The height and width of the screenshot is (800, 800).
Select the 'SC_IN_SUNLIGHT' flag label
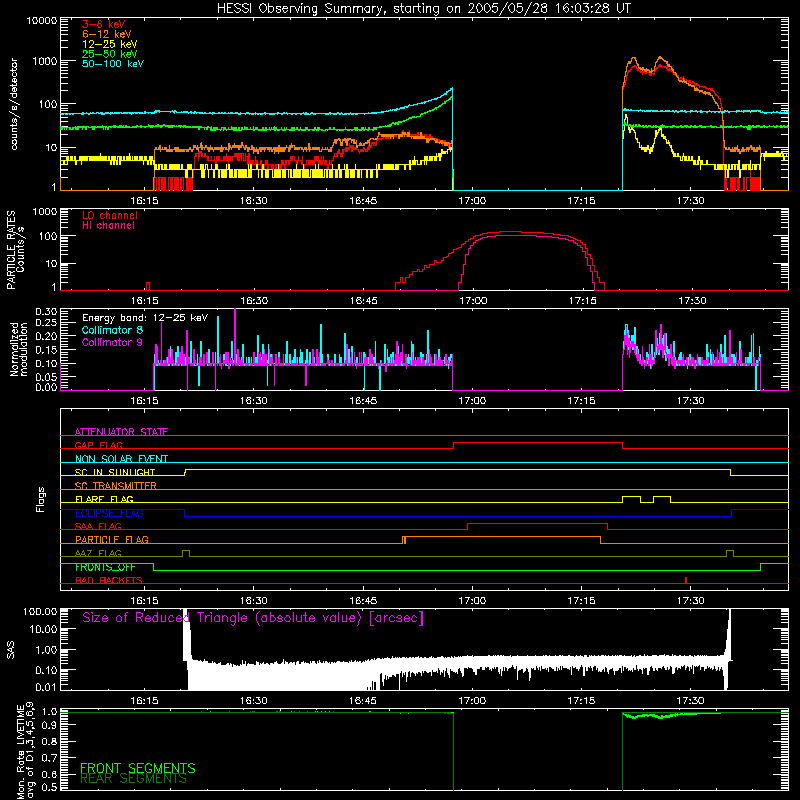tap(115, 472)
